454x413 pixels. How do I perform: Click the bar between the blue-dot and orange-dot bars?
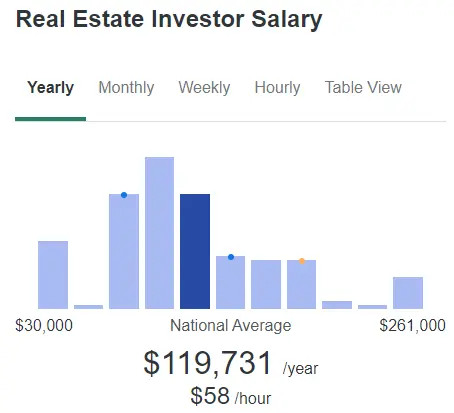click(266, 284)
